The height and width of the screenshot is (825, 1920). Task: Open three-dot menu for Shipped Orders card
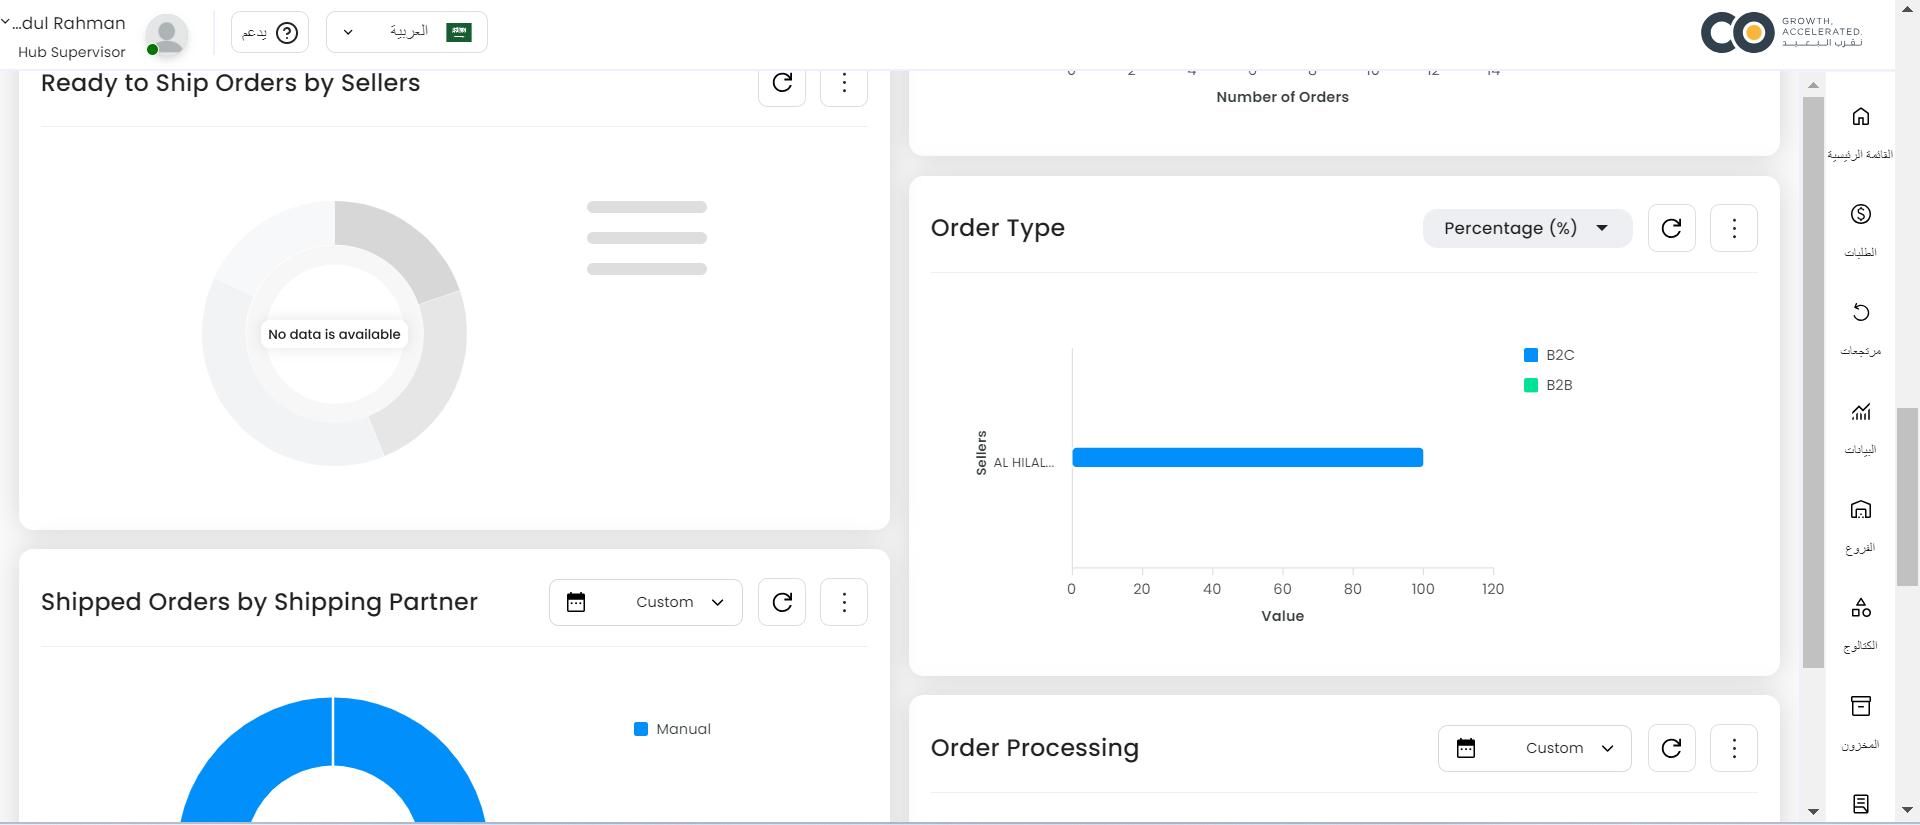844,602
